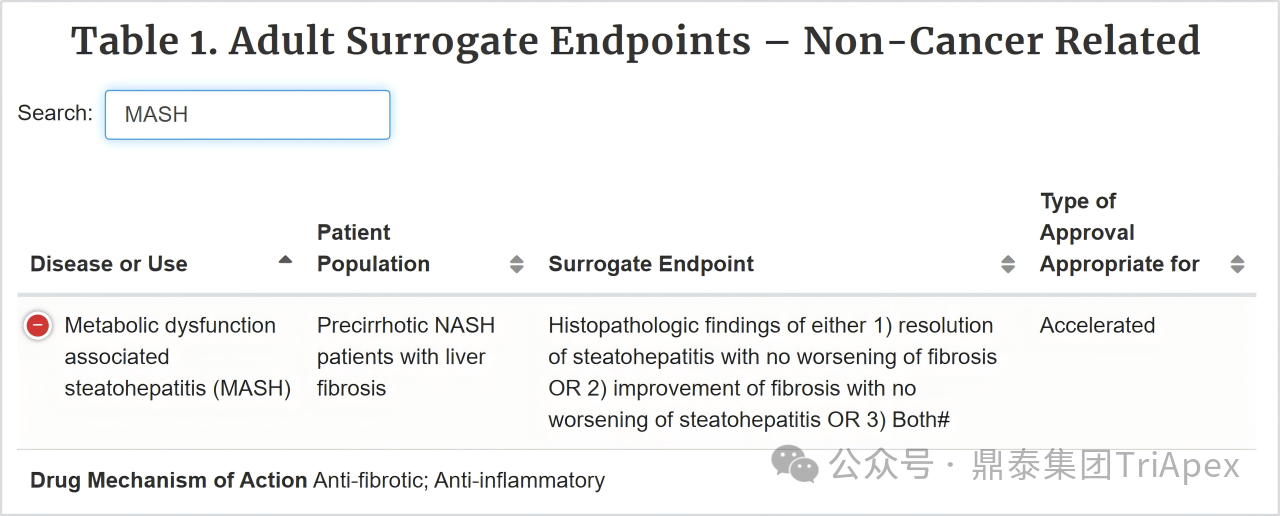Click sort arrows icon beside Patient Population

(517, 264)
